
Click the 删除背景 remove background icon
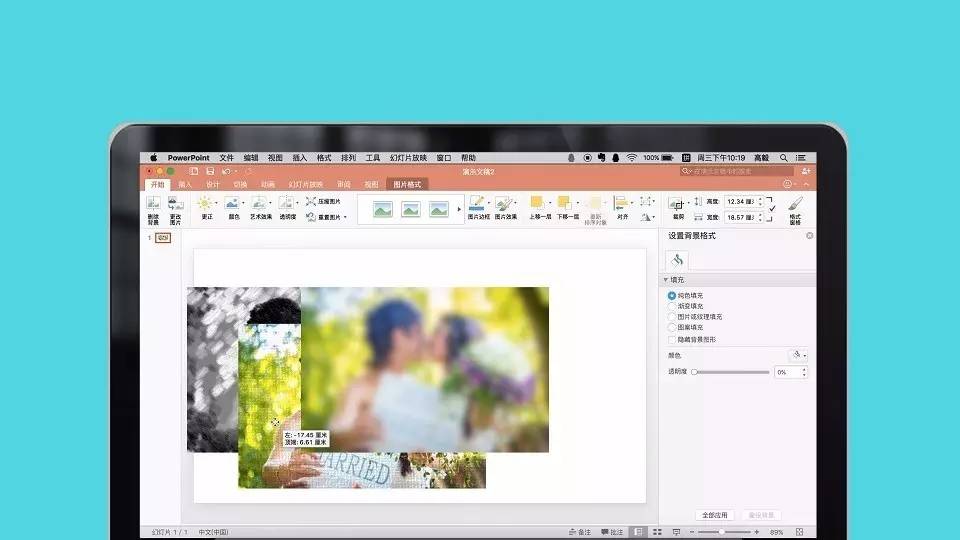(x=153, y=204)
